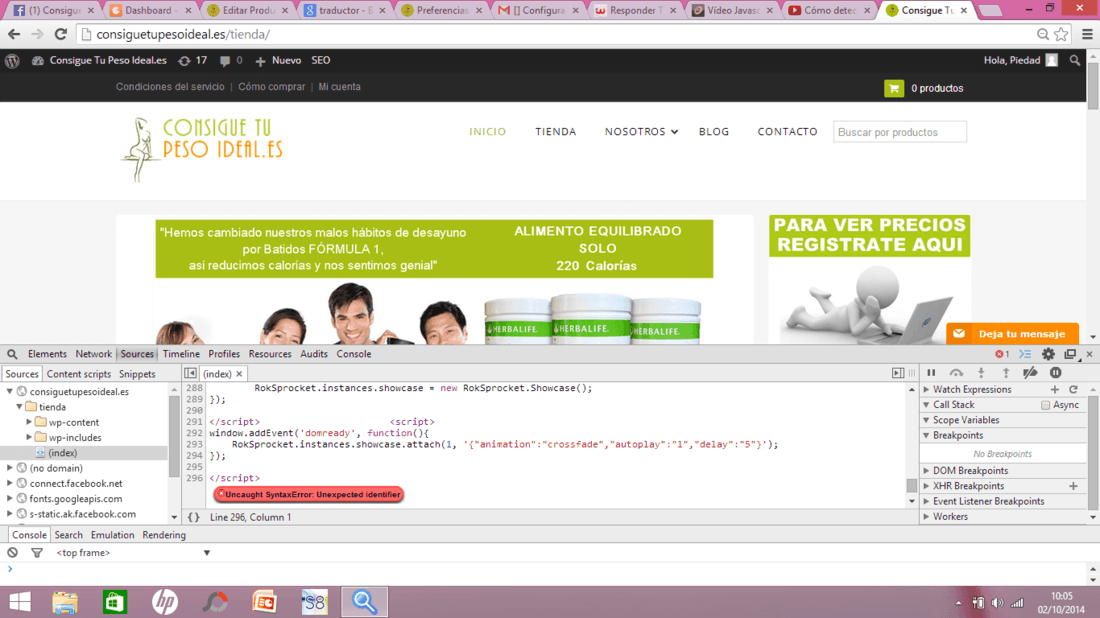The height and width of the screenshot is (618, 1100).
Task: Click the step into function icon
Action: click(x=981, y=373)
